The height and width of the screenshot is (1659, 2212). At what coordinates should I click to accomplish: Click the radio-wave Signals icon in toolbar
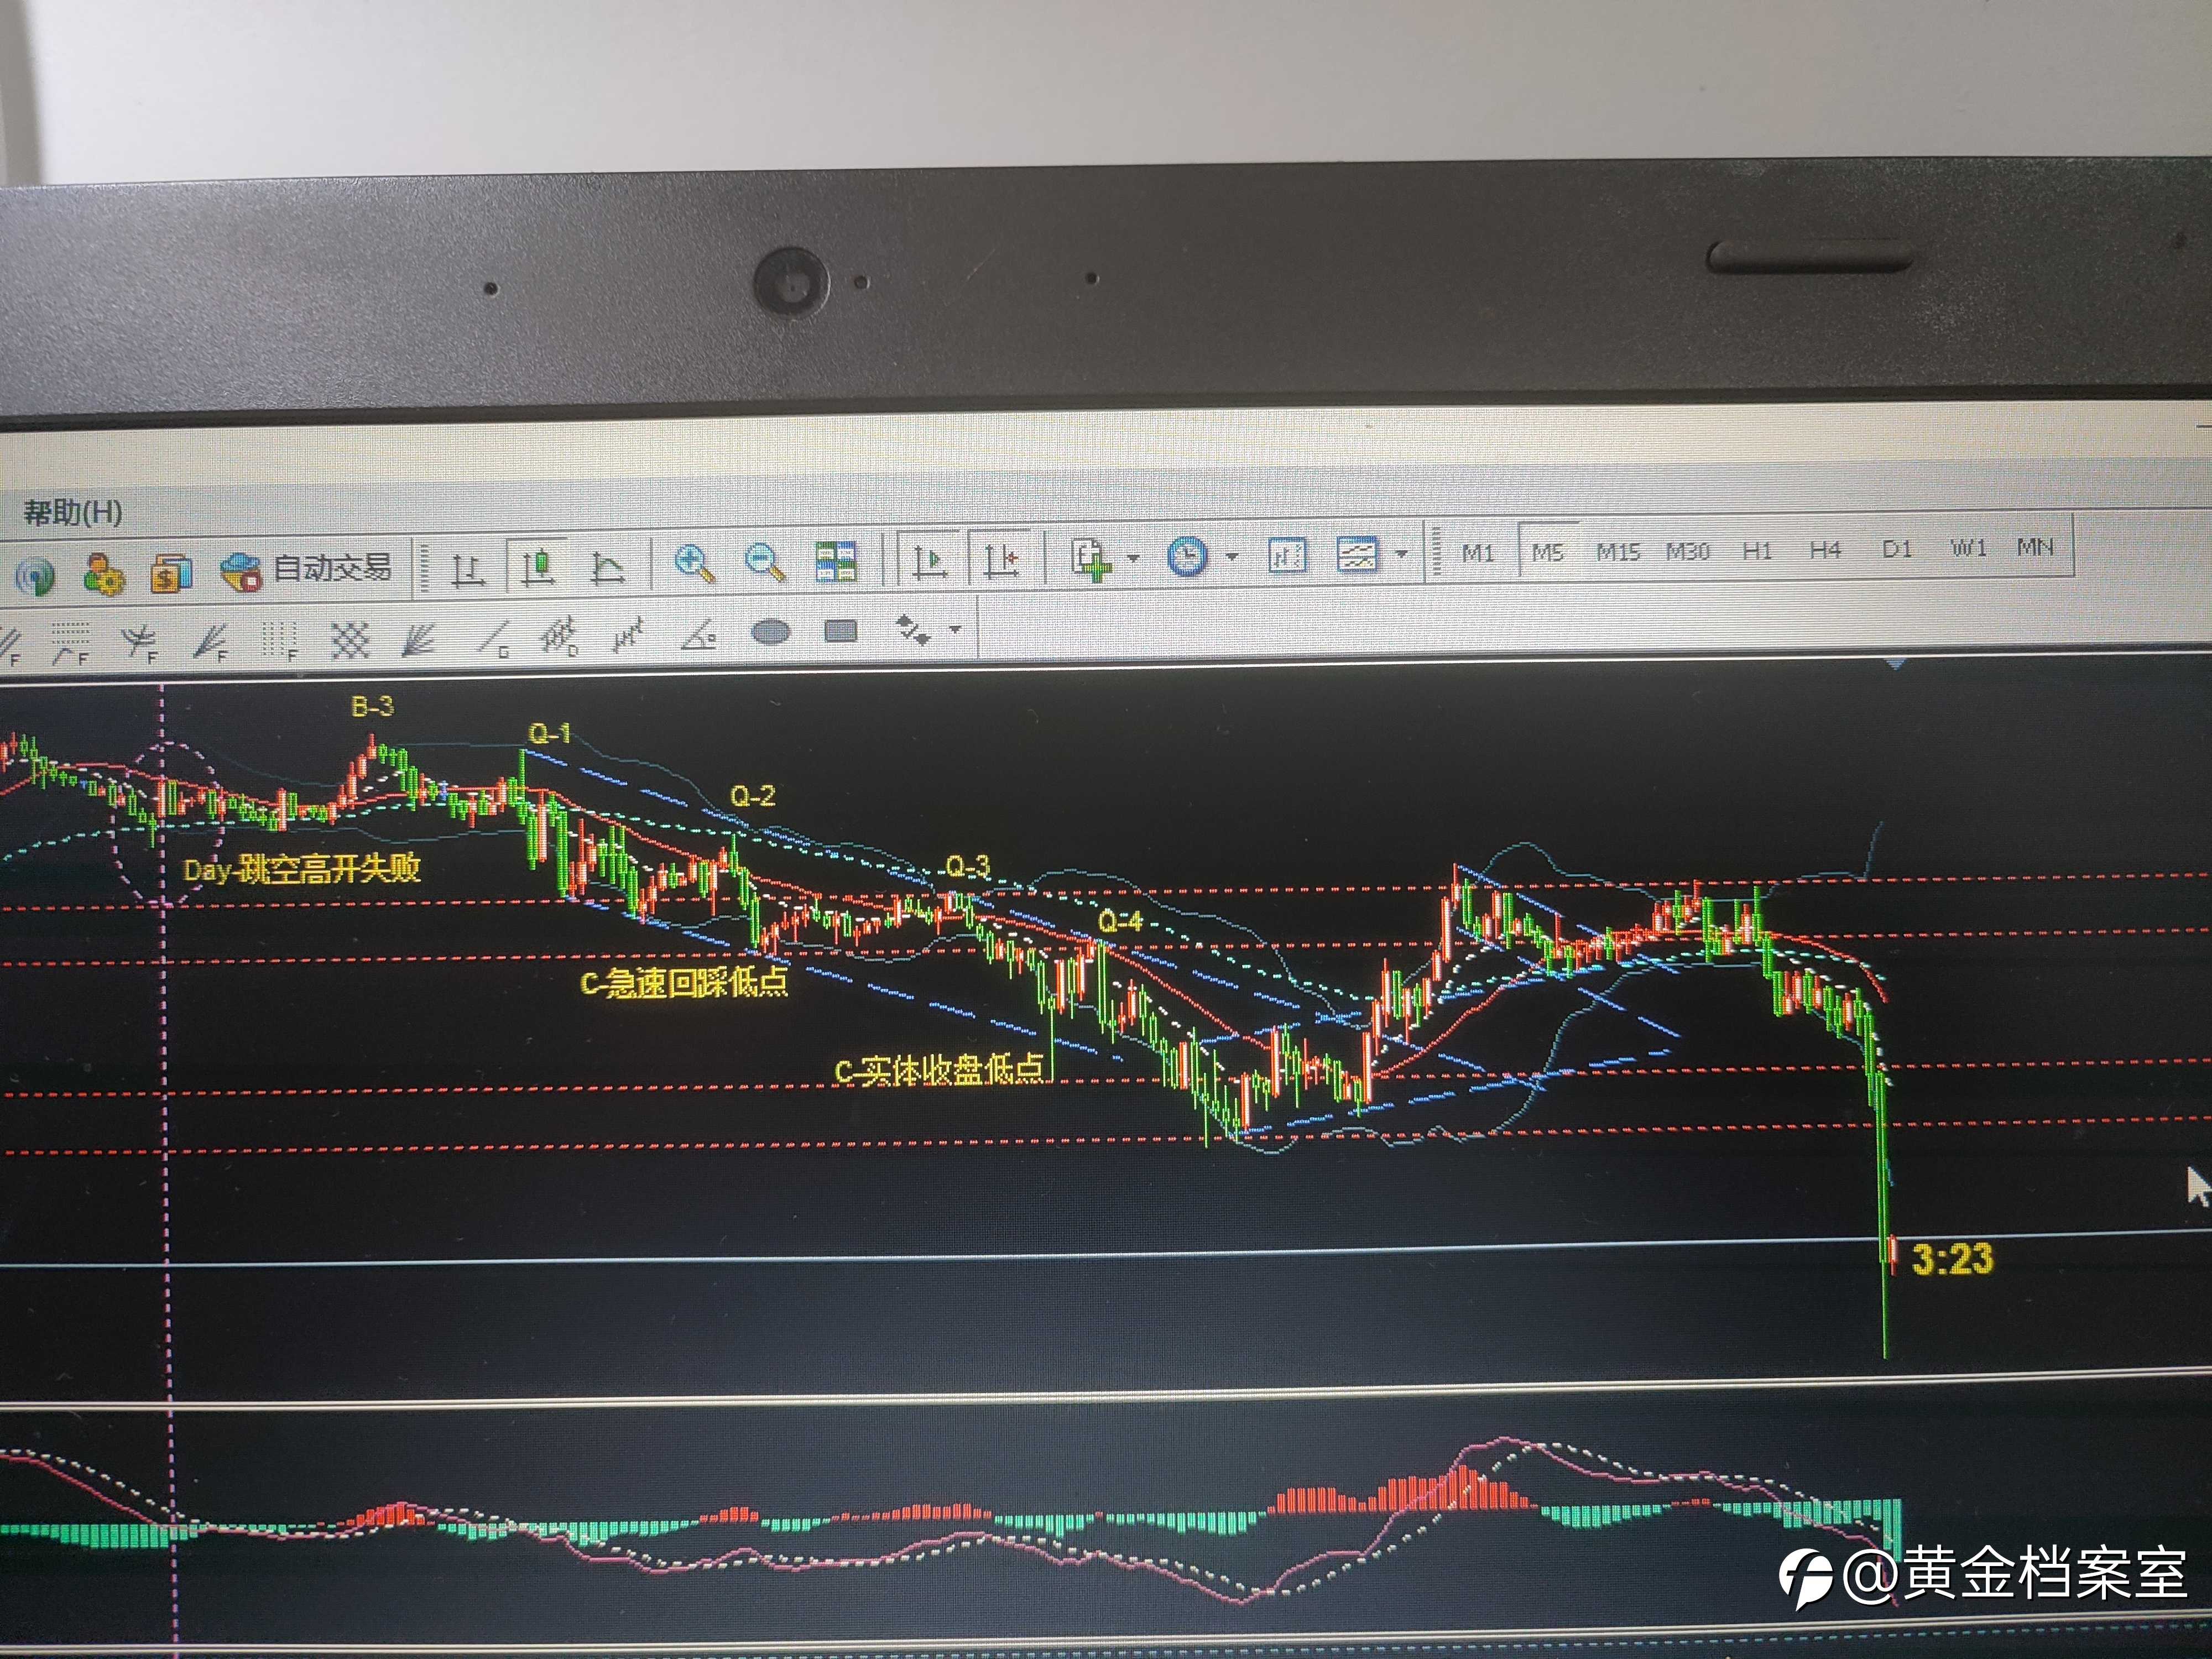(x=35, y=577)
